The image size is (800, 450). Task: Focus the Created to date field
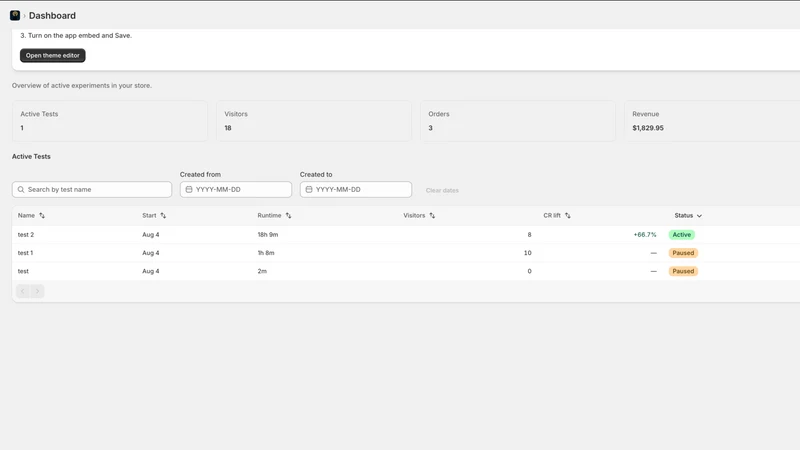(356, 189)
